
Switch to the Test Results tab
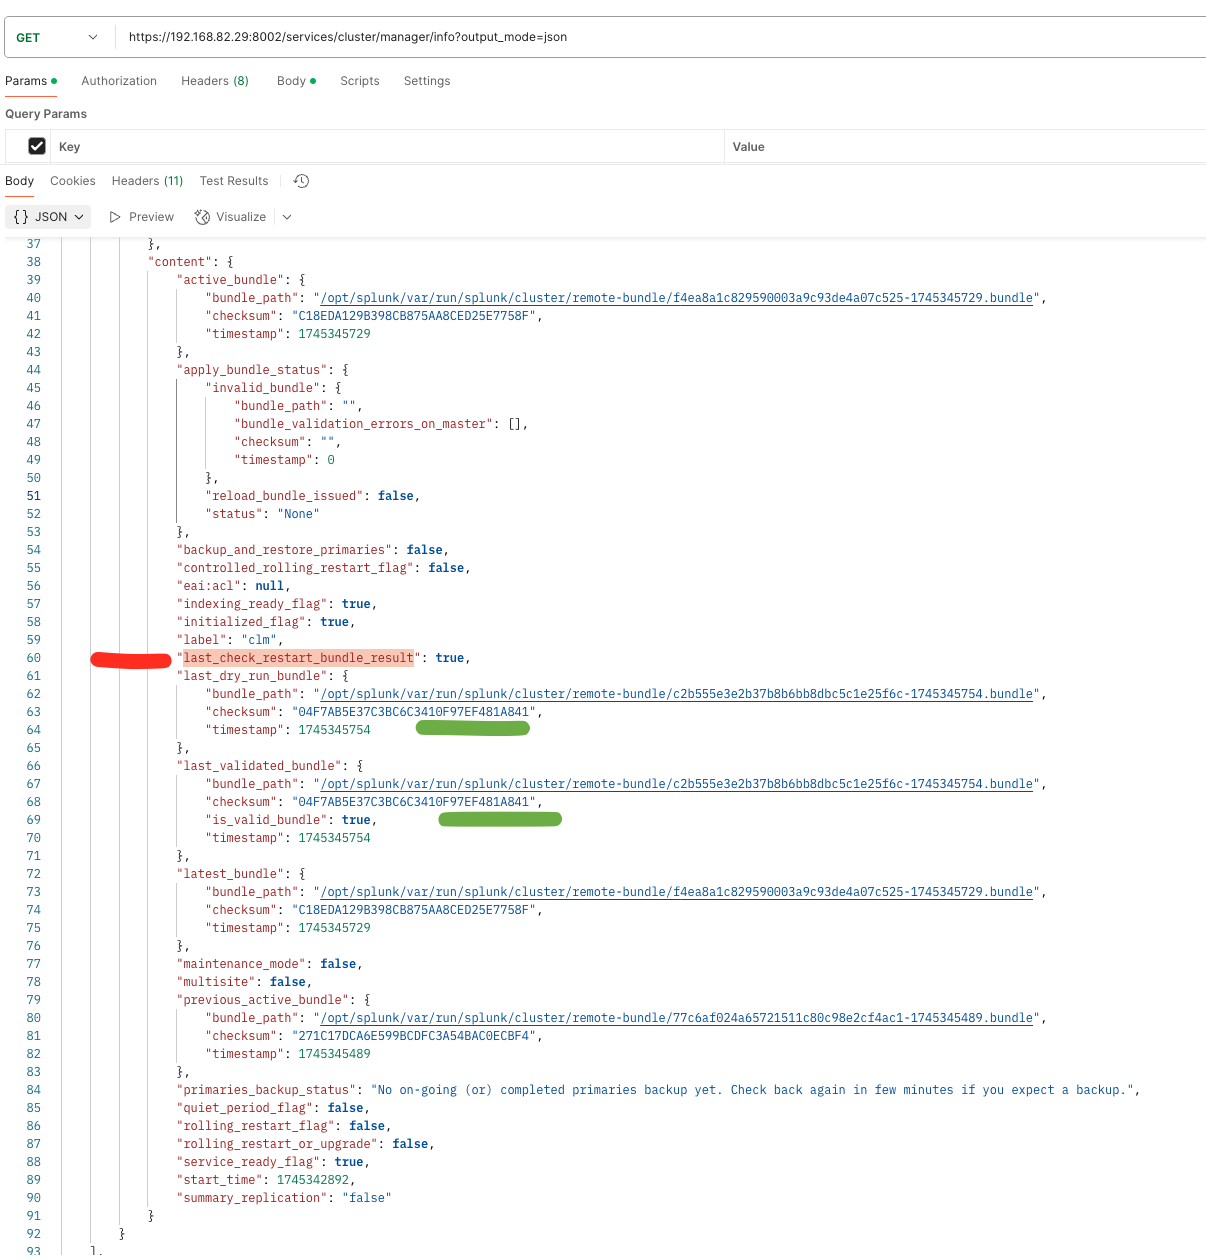coord(233,181)
